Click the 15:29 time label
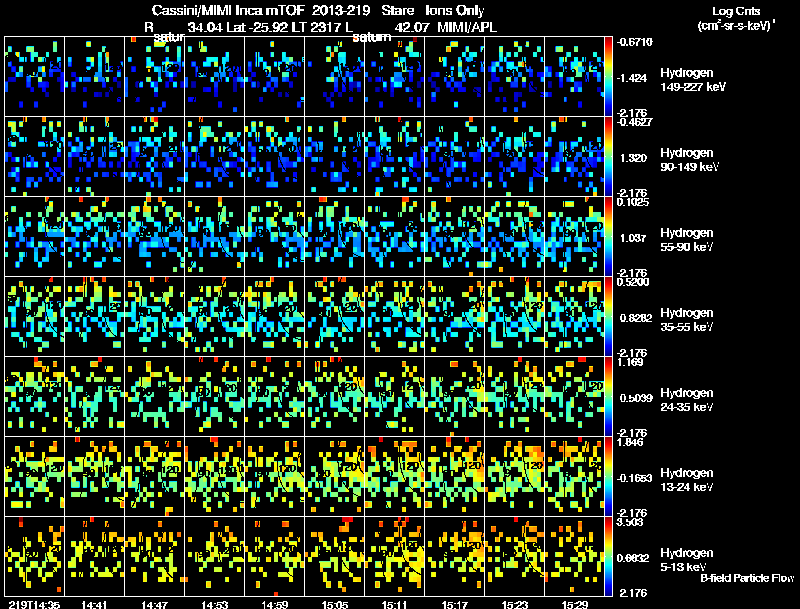The height and width of the screenshot is (609, 800). tap(575, 604)
